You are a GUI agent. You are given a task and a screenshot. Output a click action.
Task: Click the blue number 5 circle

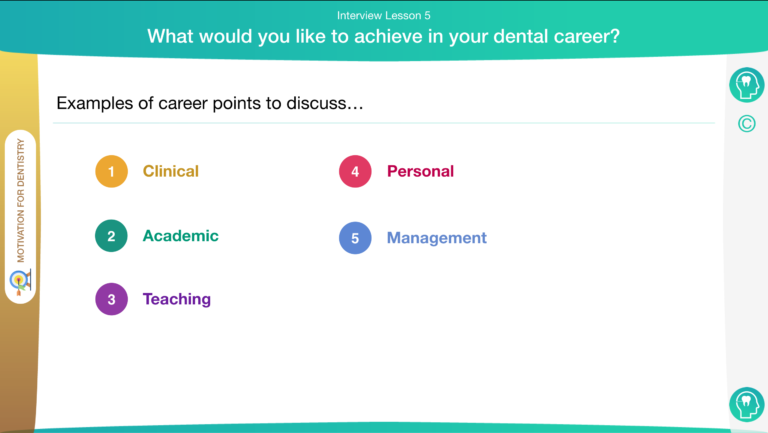click(x=355, y=238)
